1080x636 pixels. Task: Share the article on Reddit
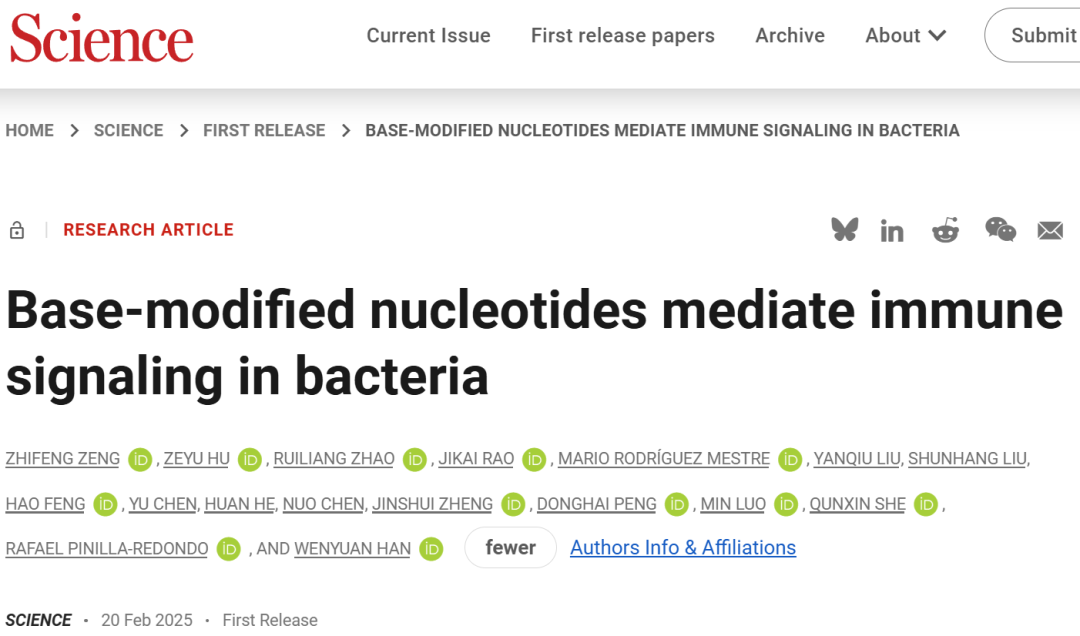(945, 230)
